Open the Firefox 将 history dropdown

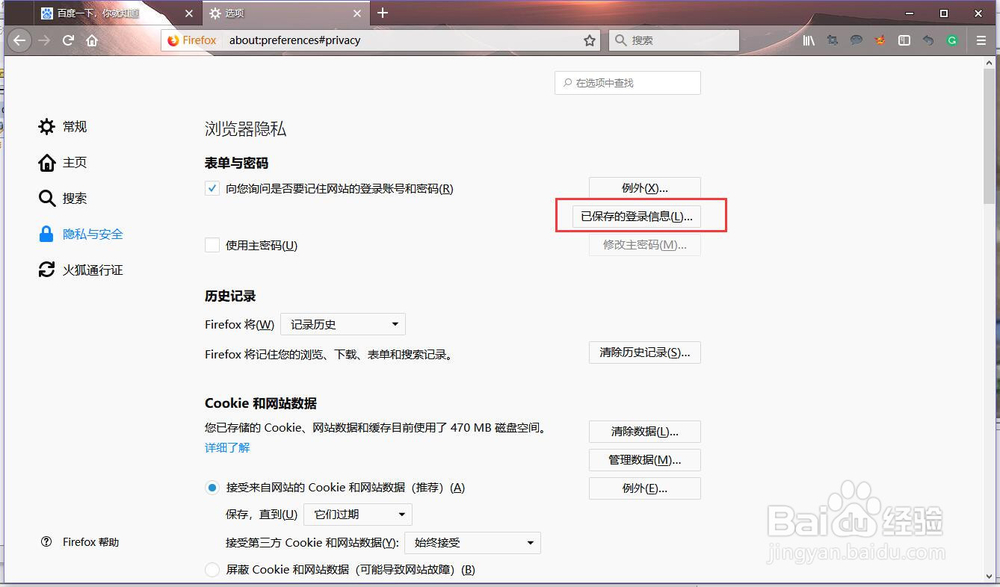pos(343,323)
